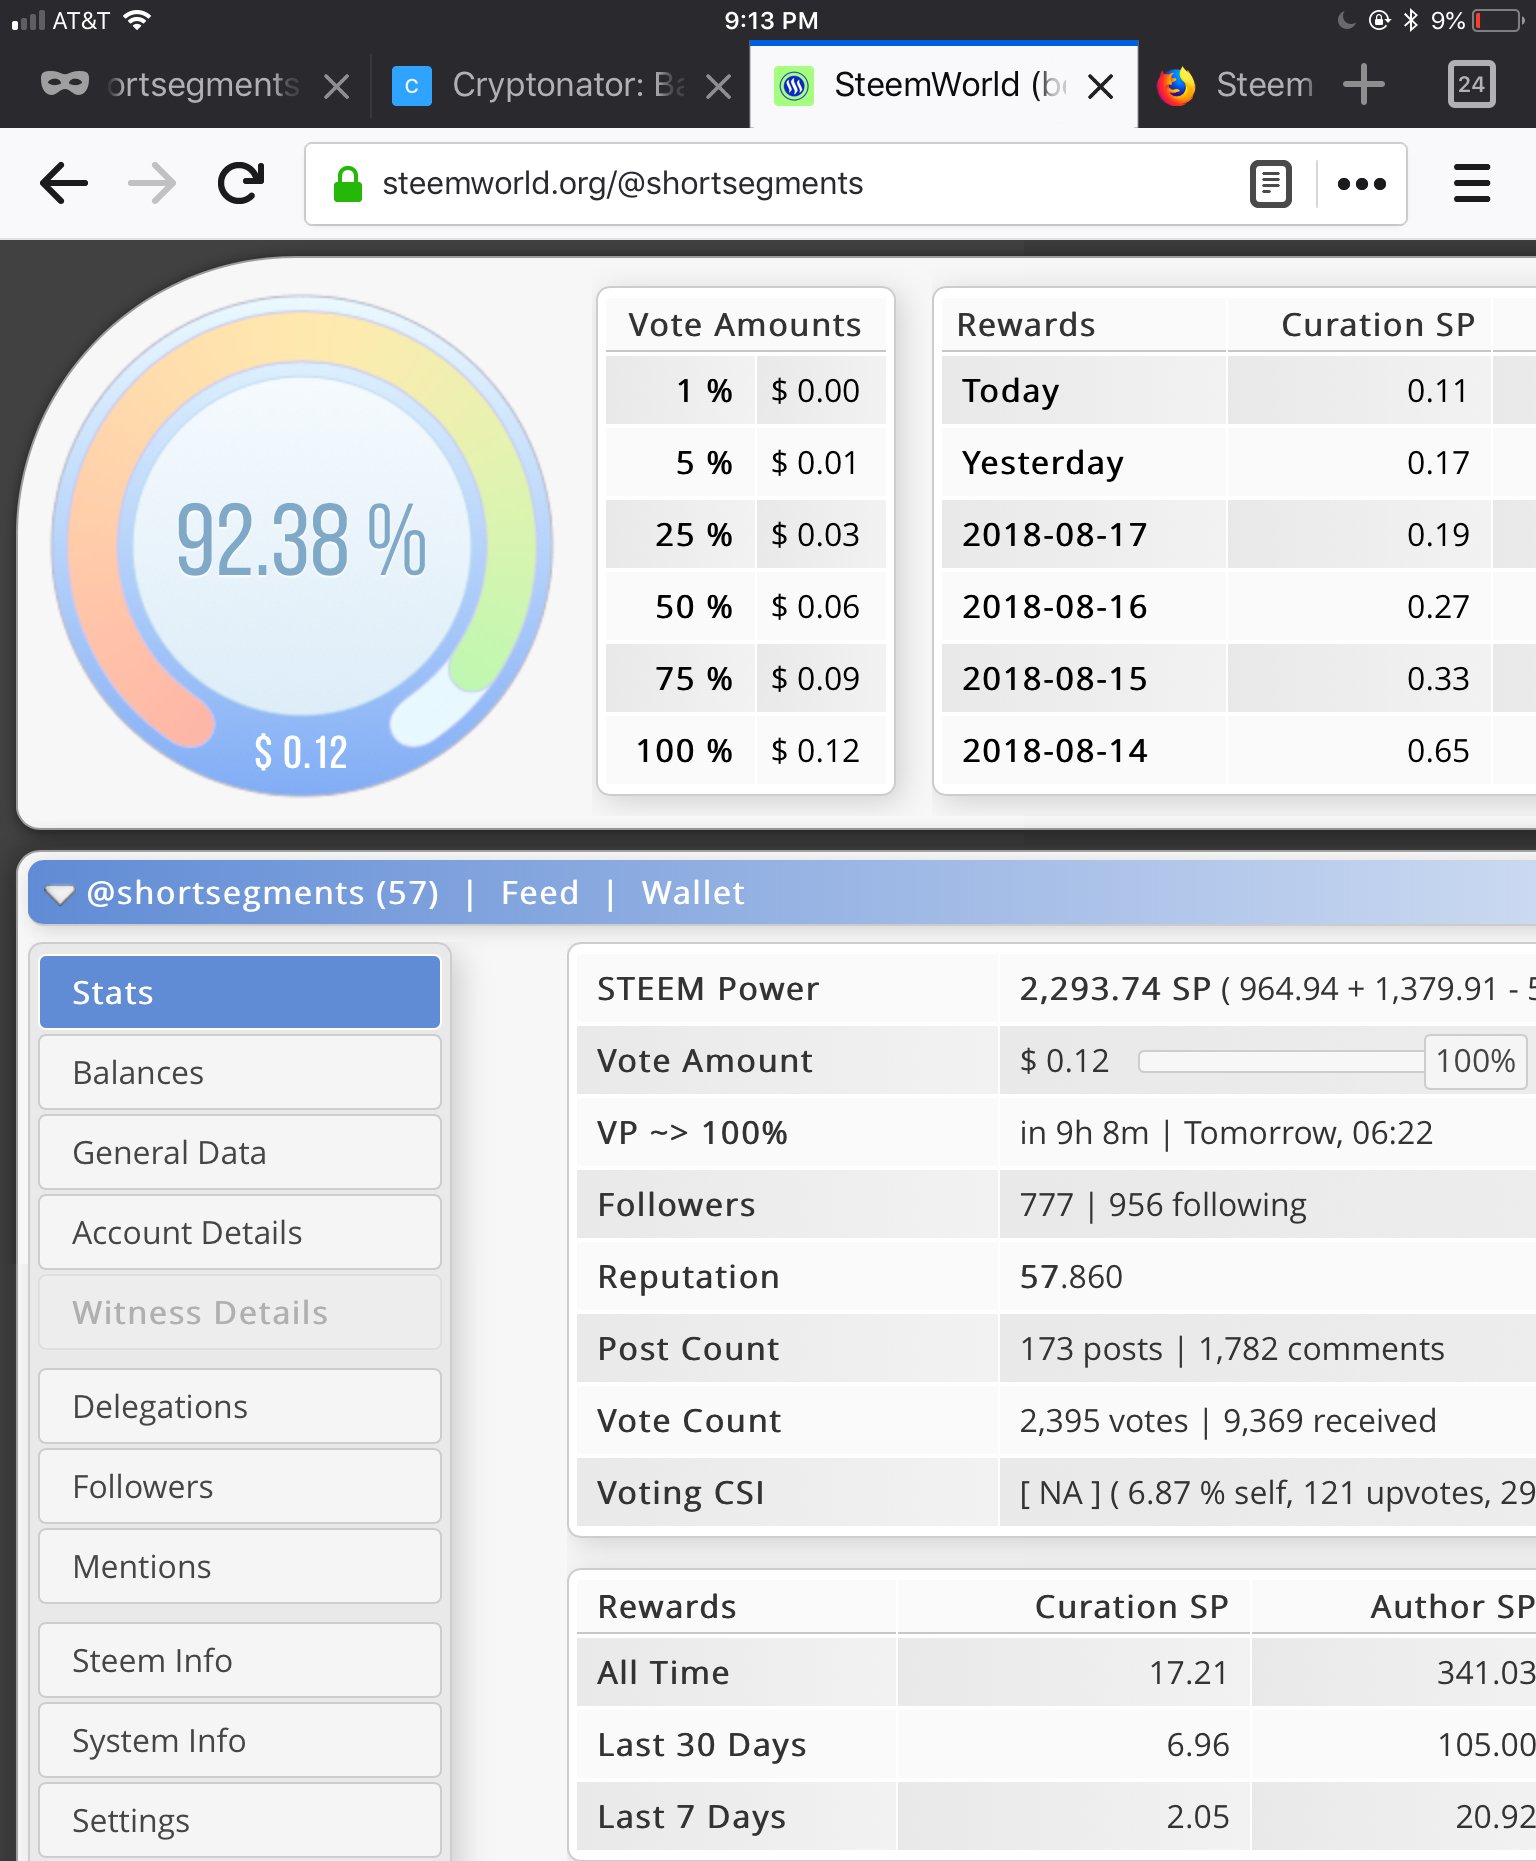Open the Settings section

pos(240,1820)
